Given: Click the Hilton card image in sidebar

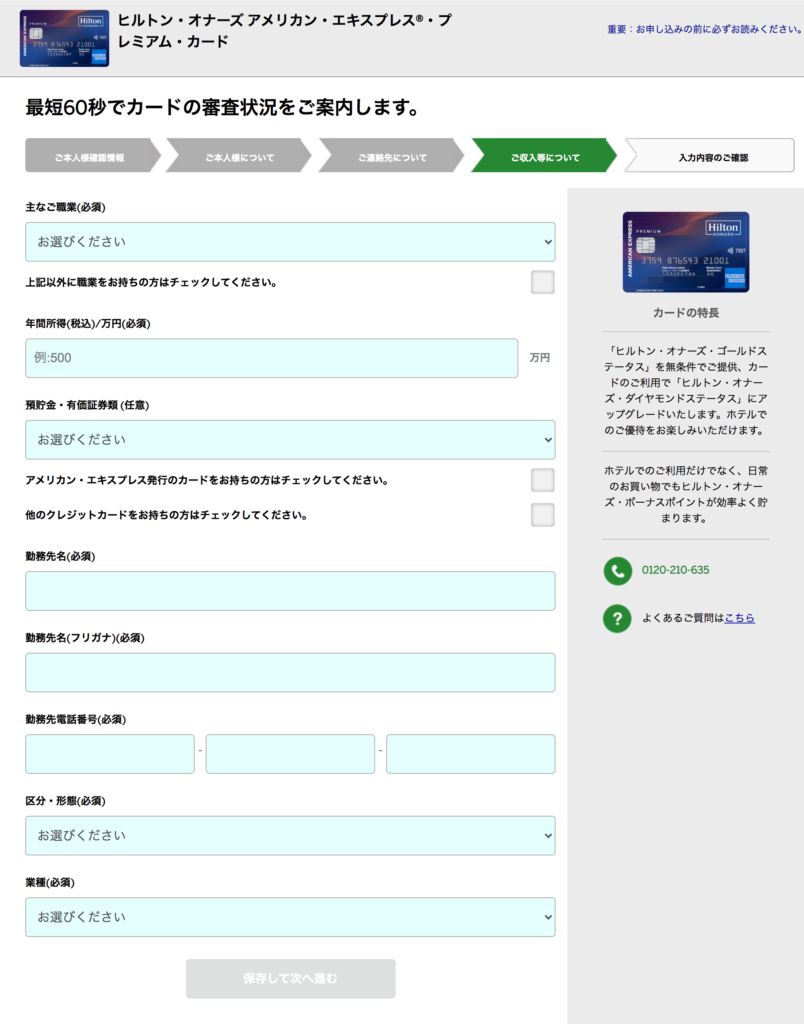Looking at the screenshot, I should (x=686, y=252).
